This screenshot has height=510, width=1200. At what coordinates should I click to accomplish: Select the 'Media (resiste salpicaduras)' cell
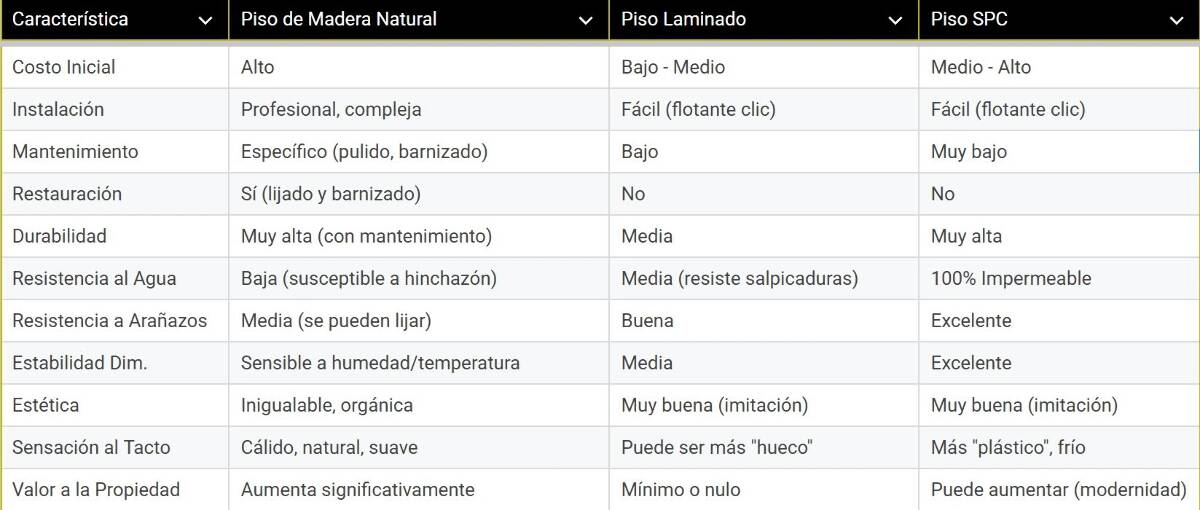point(740,278)
